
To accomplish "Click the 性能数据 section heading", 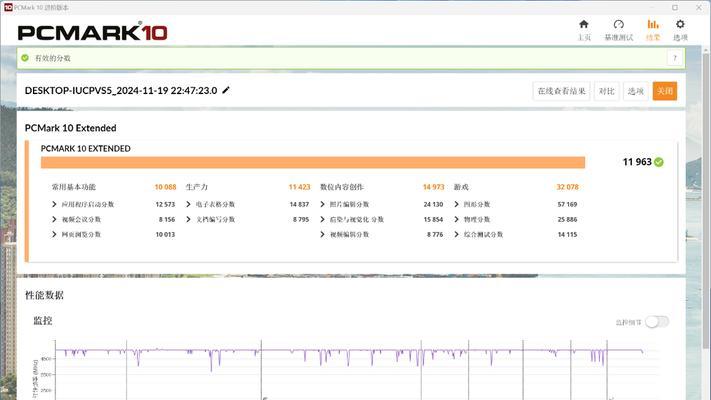I will 44,295.
